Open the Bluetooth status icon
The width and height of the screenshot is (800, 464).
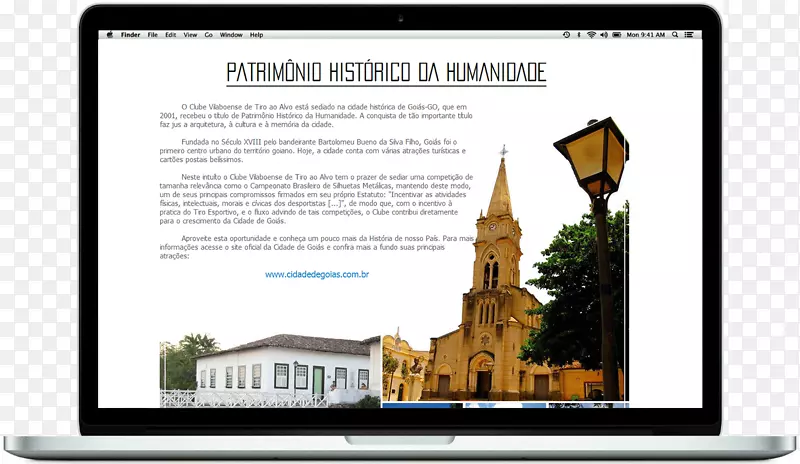(x=578, y=35)
